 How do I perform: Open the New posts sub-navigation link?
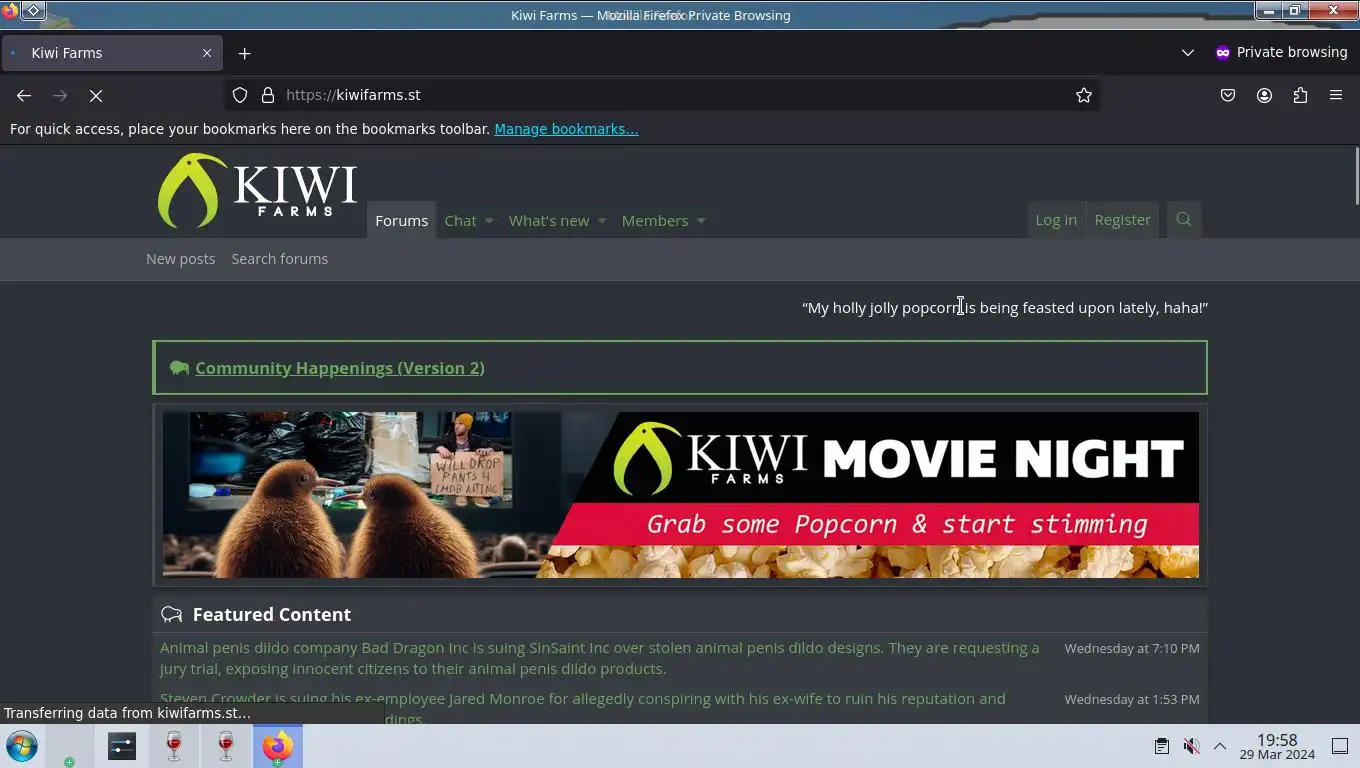pos(181,259)
